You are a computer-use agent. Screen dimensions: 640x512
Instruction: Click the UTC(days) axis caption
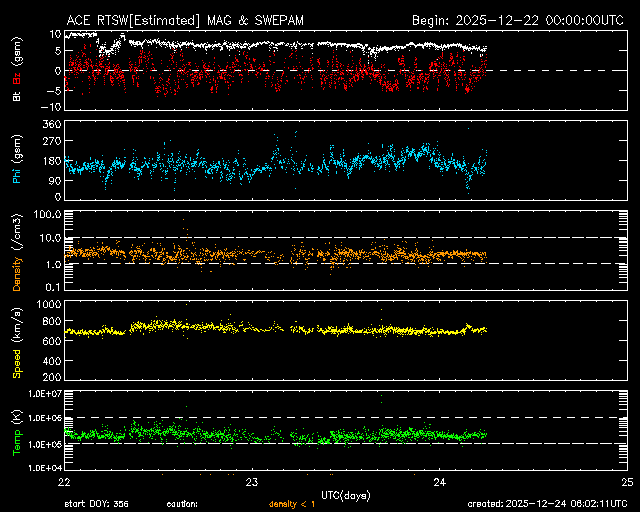345,494
